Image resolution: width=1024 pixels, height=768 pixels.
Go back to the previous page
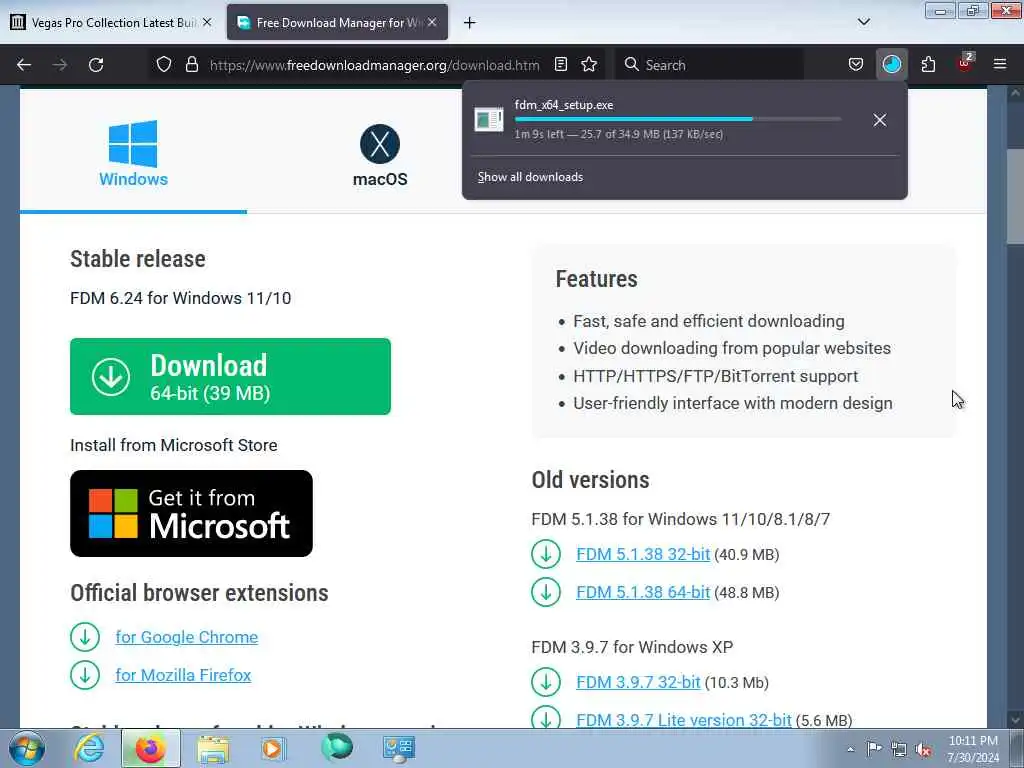point(24,65)
